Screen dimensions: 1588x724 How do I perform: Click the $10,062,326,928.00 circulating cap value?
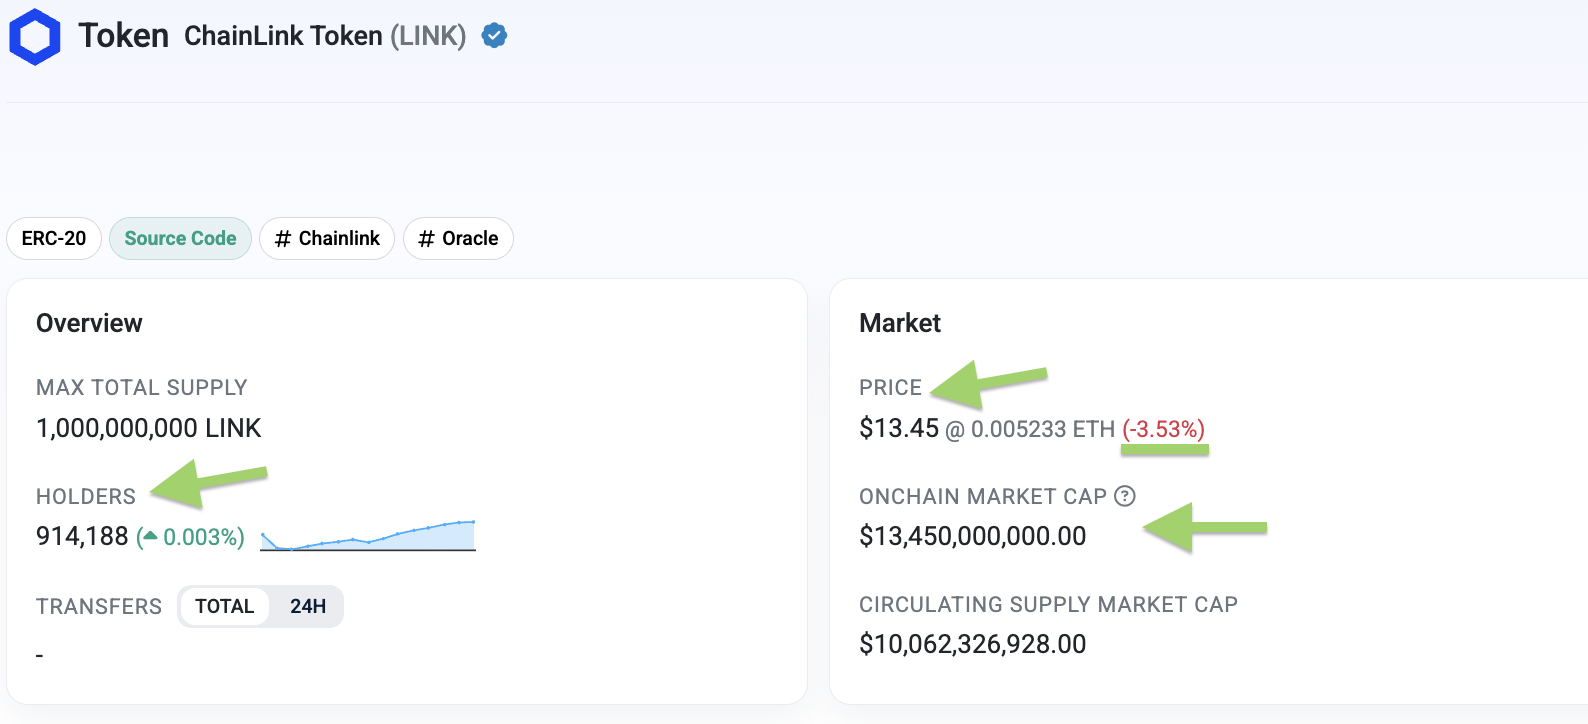(972, 644)
